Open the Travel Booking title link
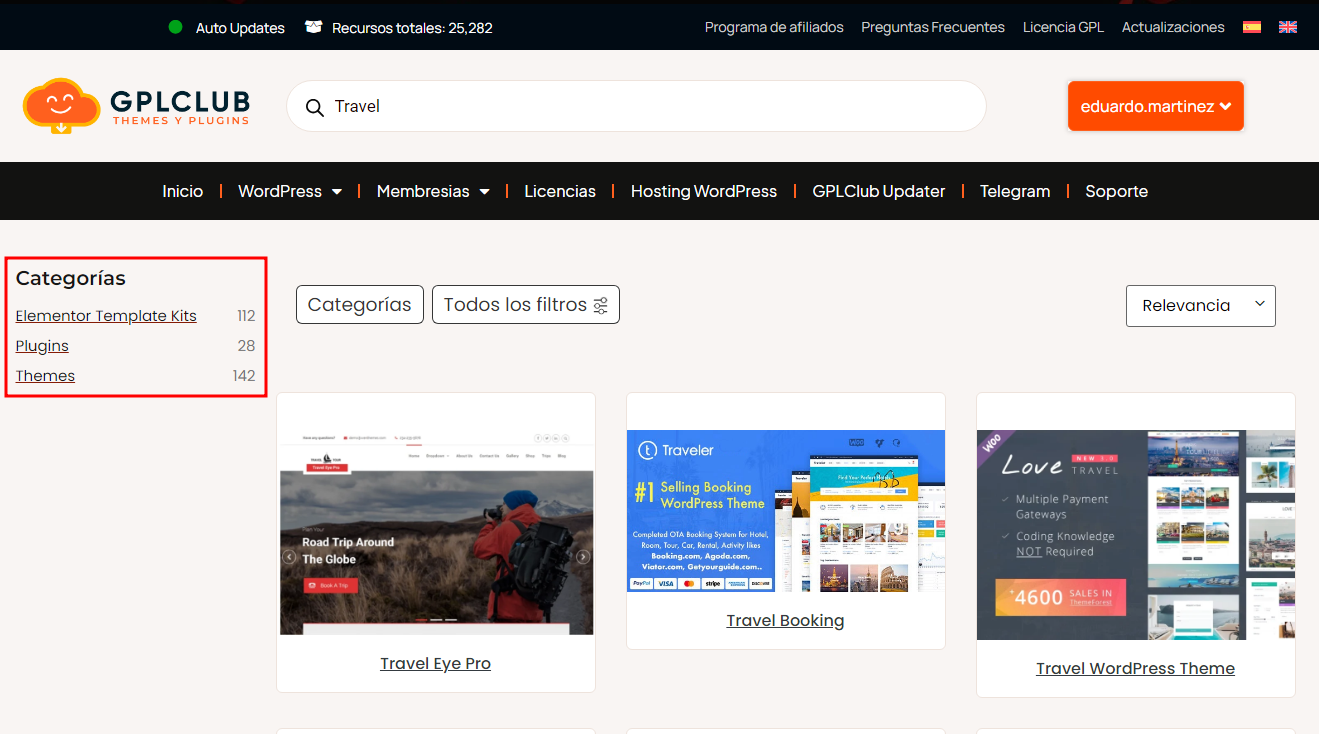 tap(786, 620)
